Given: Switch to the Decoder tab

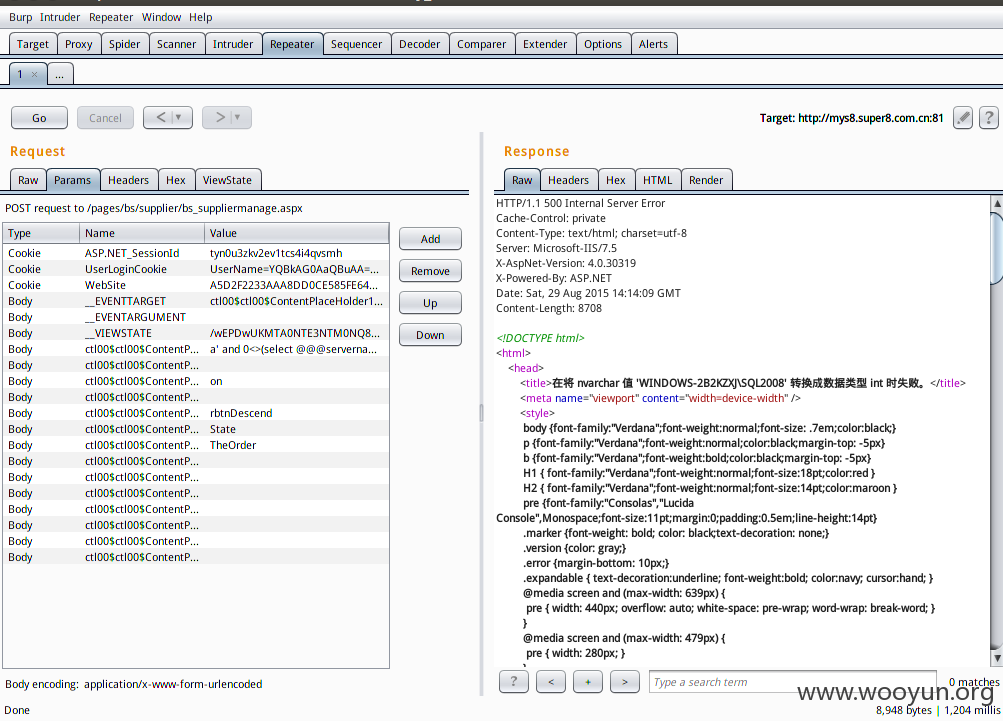Looking at the screenshot, I should point(420,44).
